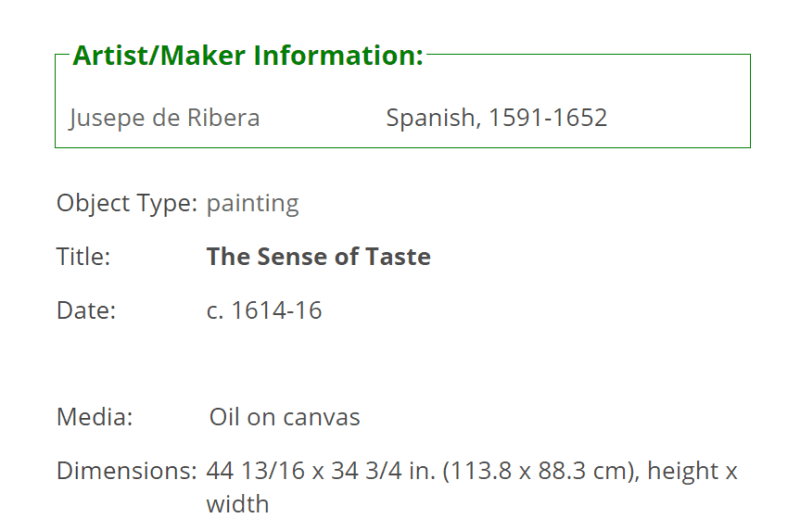Click the Artist/Maker Information heading
The image size is (800, 531).
pyautogui.click(x=248, y=55)
